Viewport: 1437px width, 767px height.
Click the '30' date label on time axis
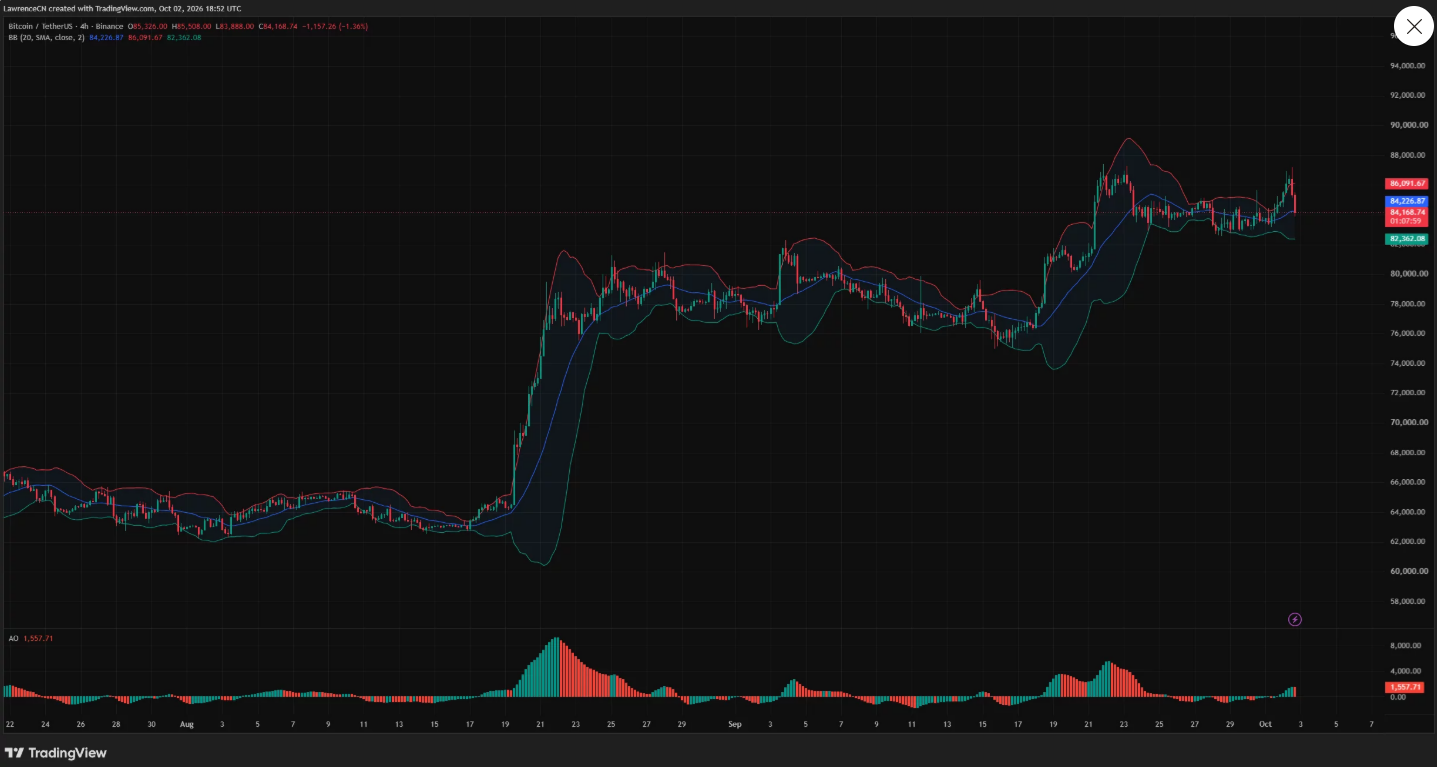[151, 723]
